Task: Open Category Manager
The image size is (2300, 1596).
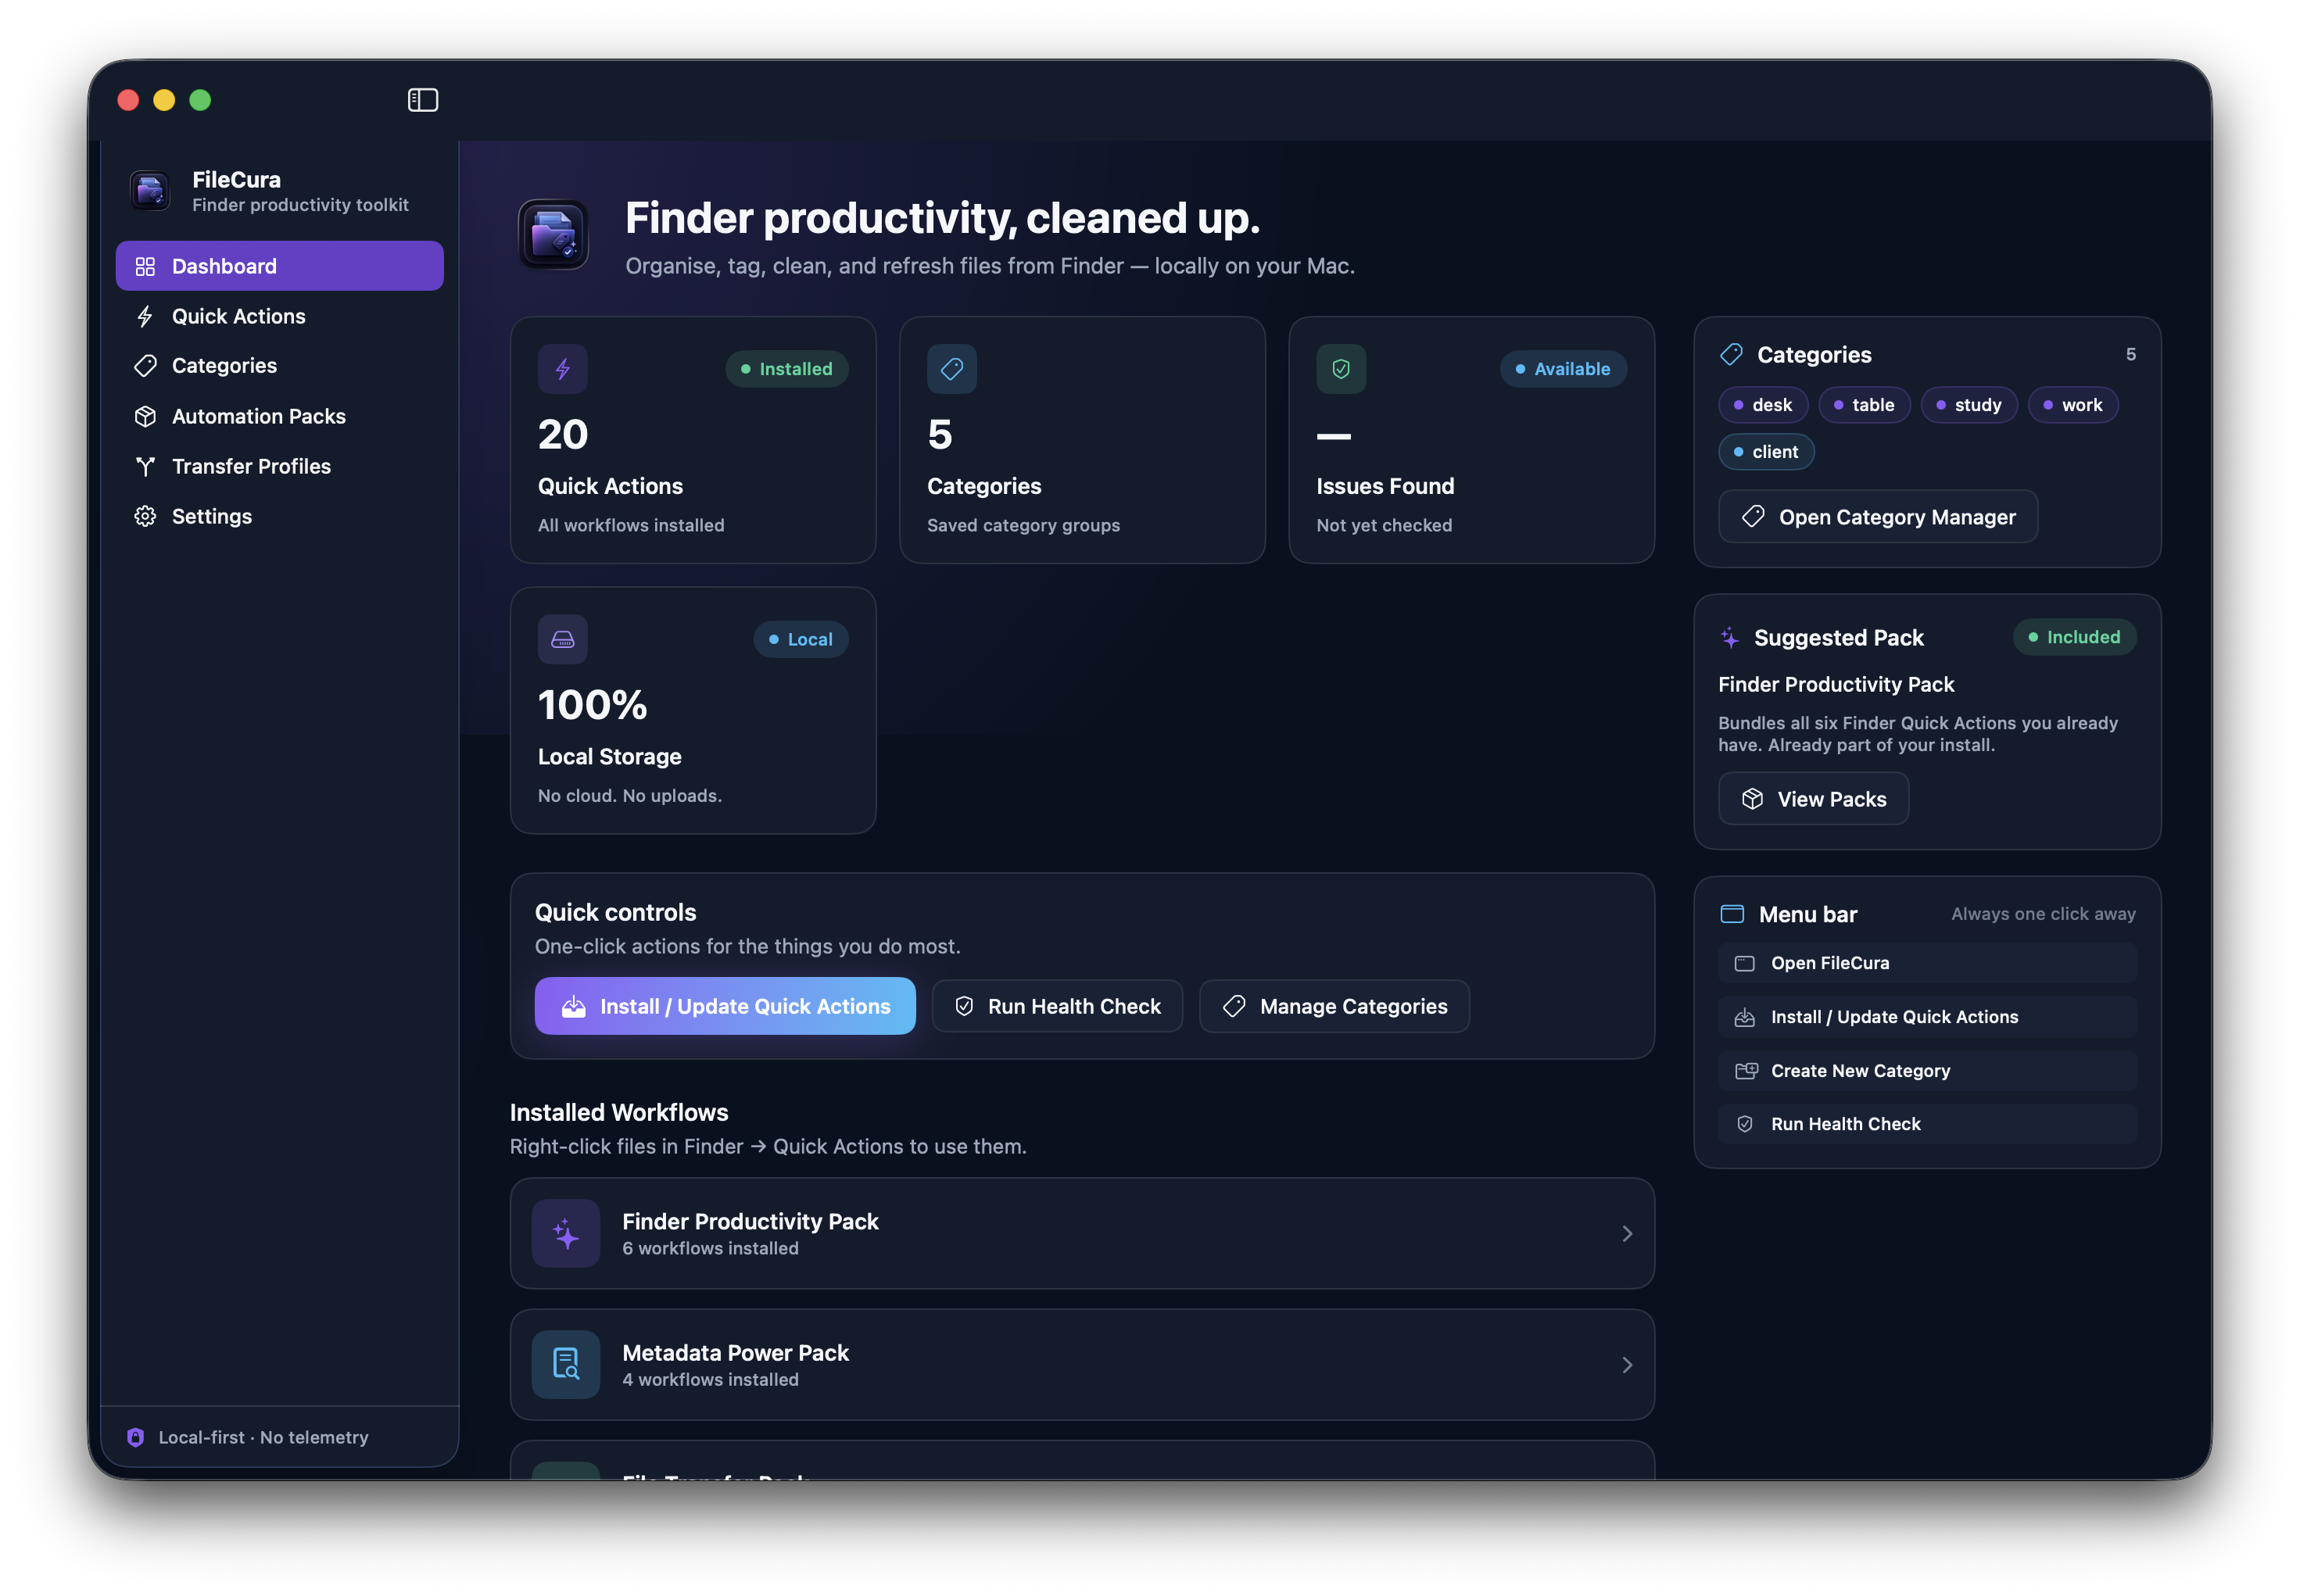Action: tap(1878, 517)
